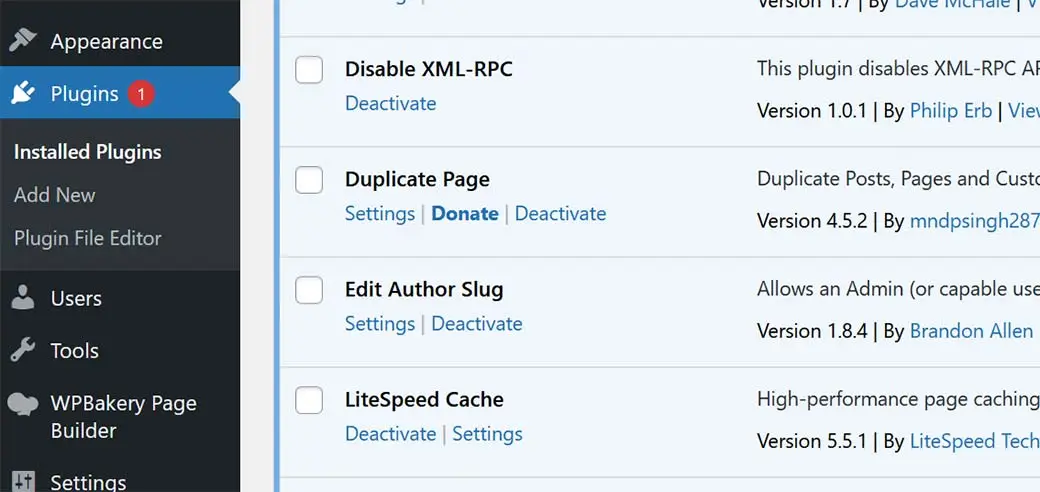Click the Appearance paintbrush icon
This screenshot has height=492, width=1040.
click(x=23, y=41)
